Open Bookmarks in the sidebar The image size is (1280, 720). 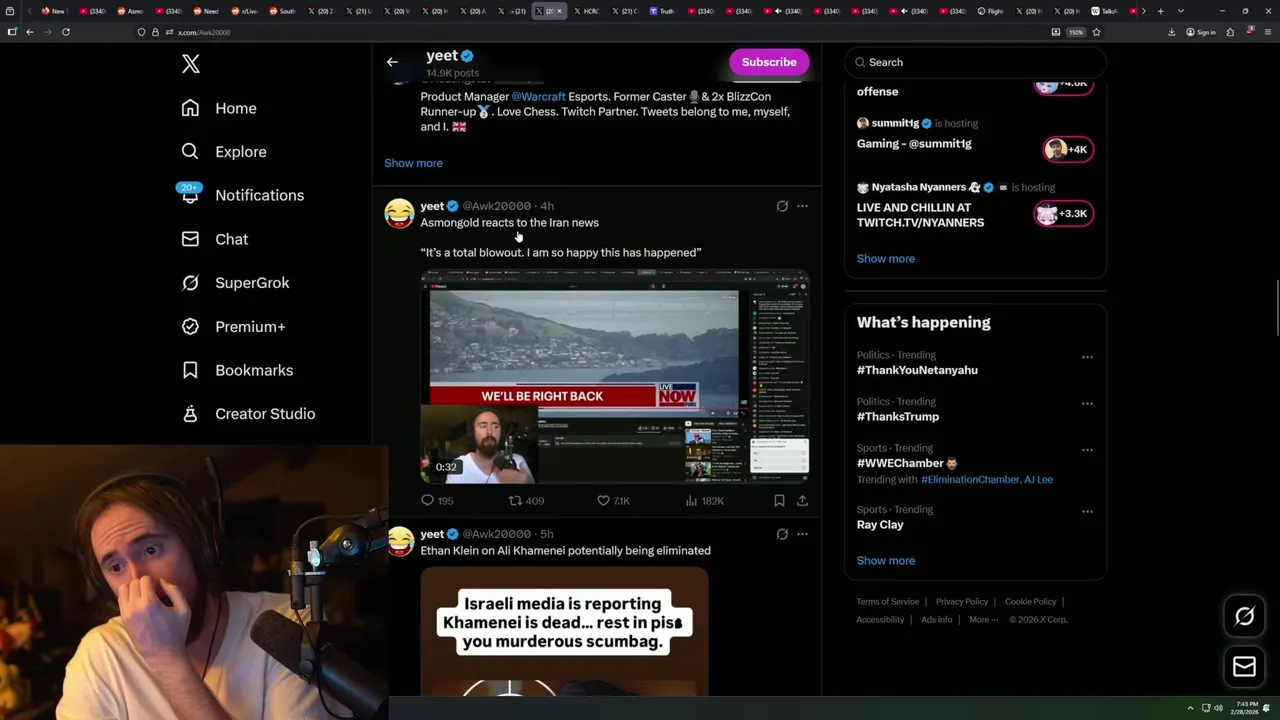coord(238,370)
